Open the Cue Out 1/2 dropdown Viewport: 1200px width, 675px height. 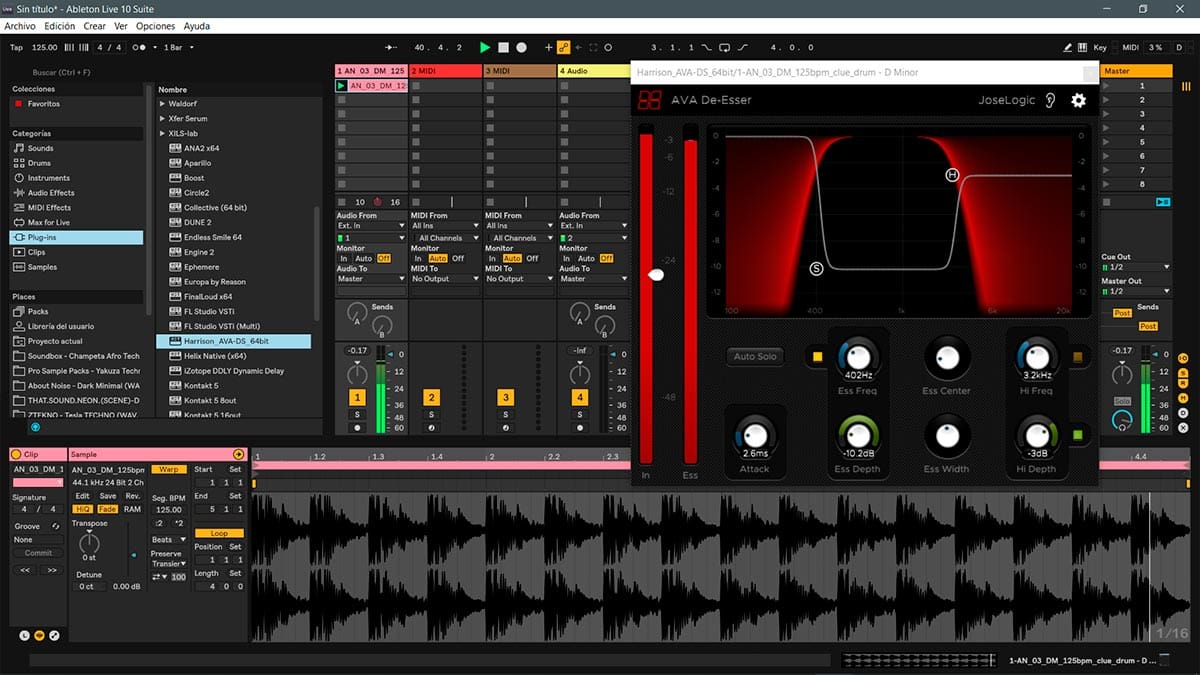click(x=1135, y=267)
